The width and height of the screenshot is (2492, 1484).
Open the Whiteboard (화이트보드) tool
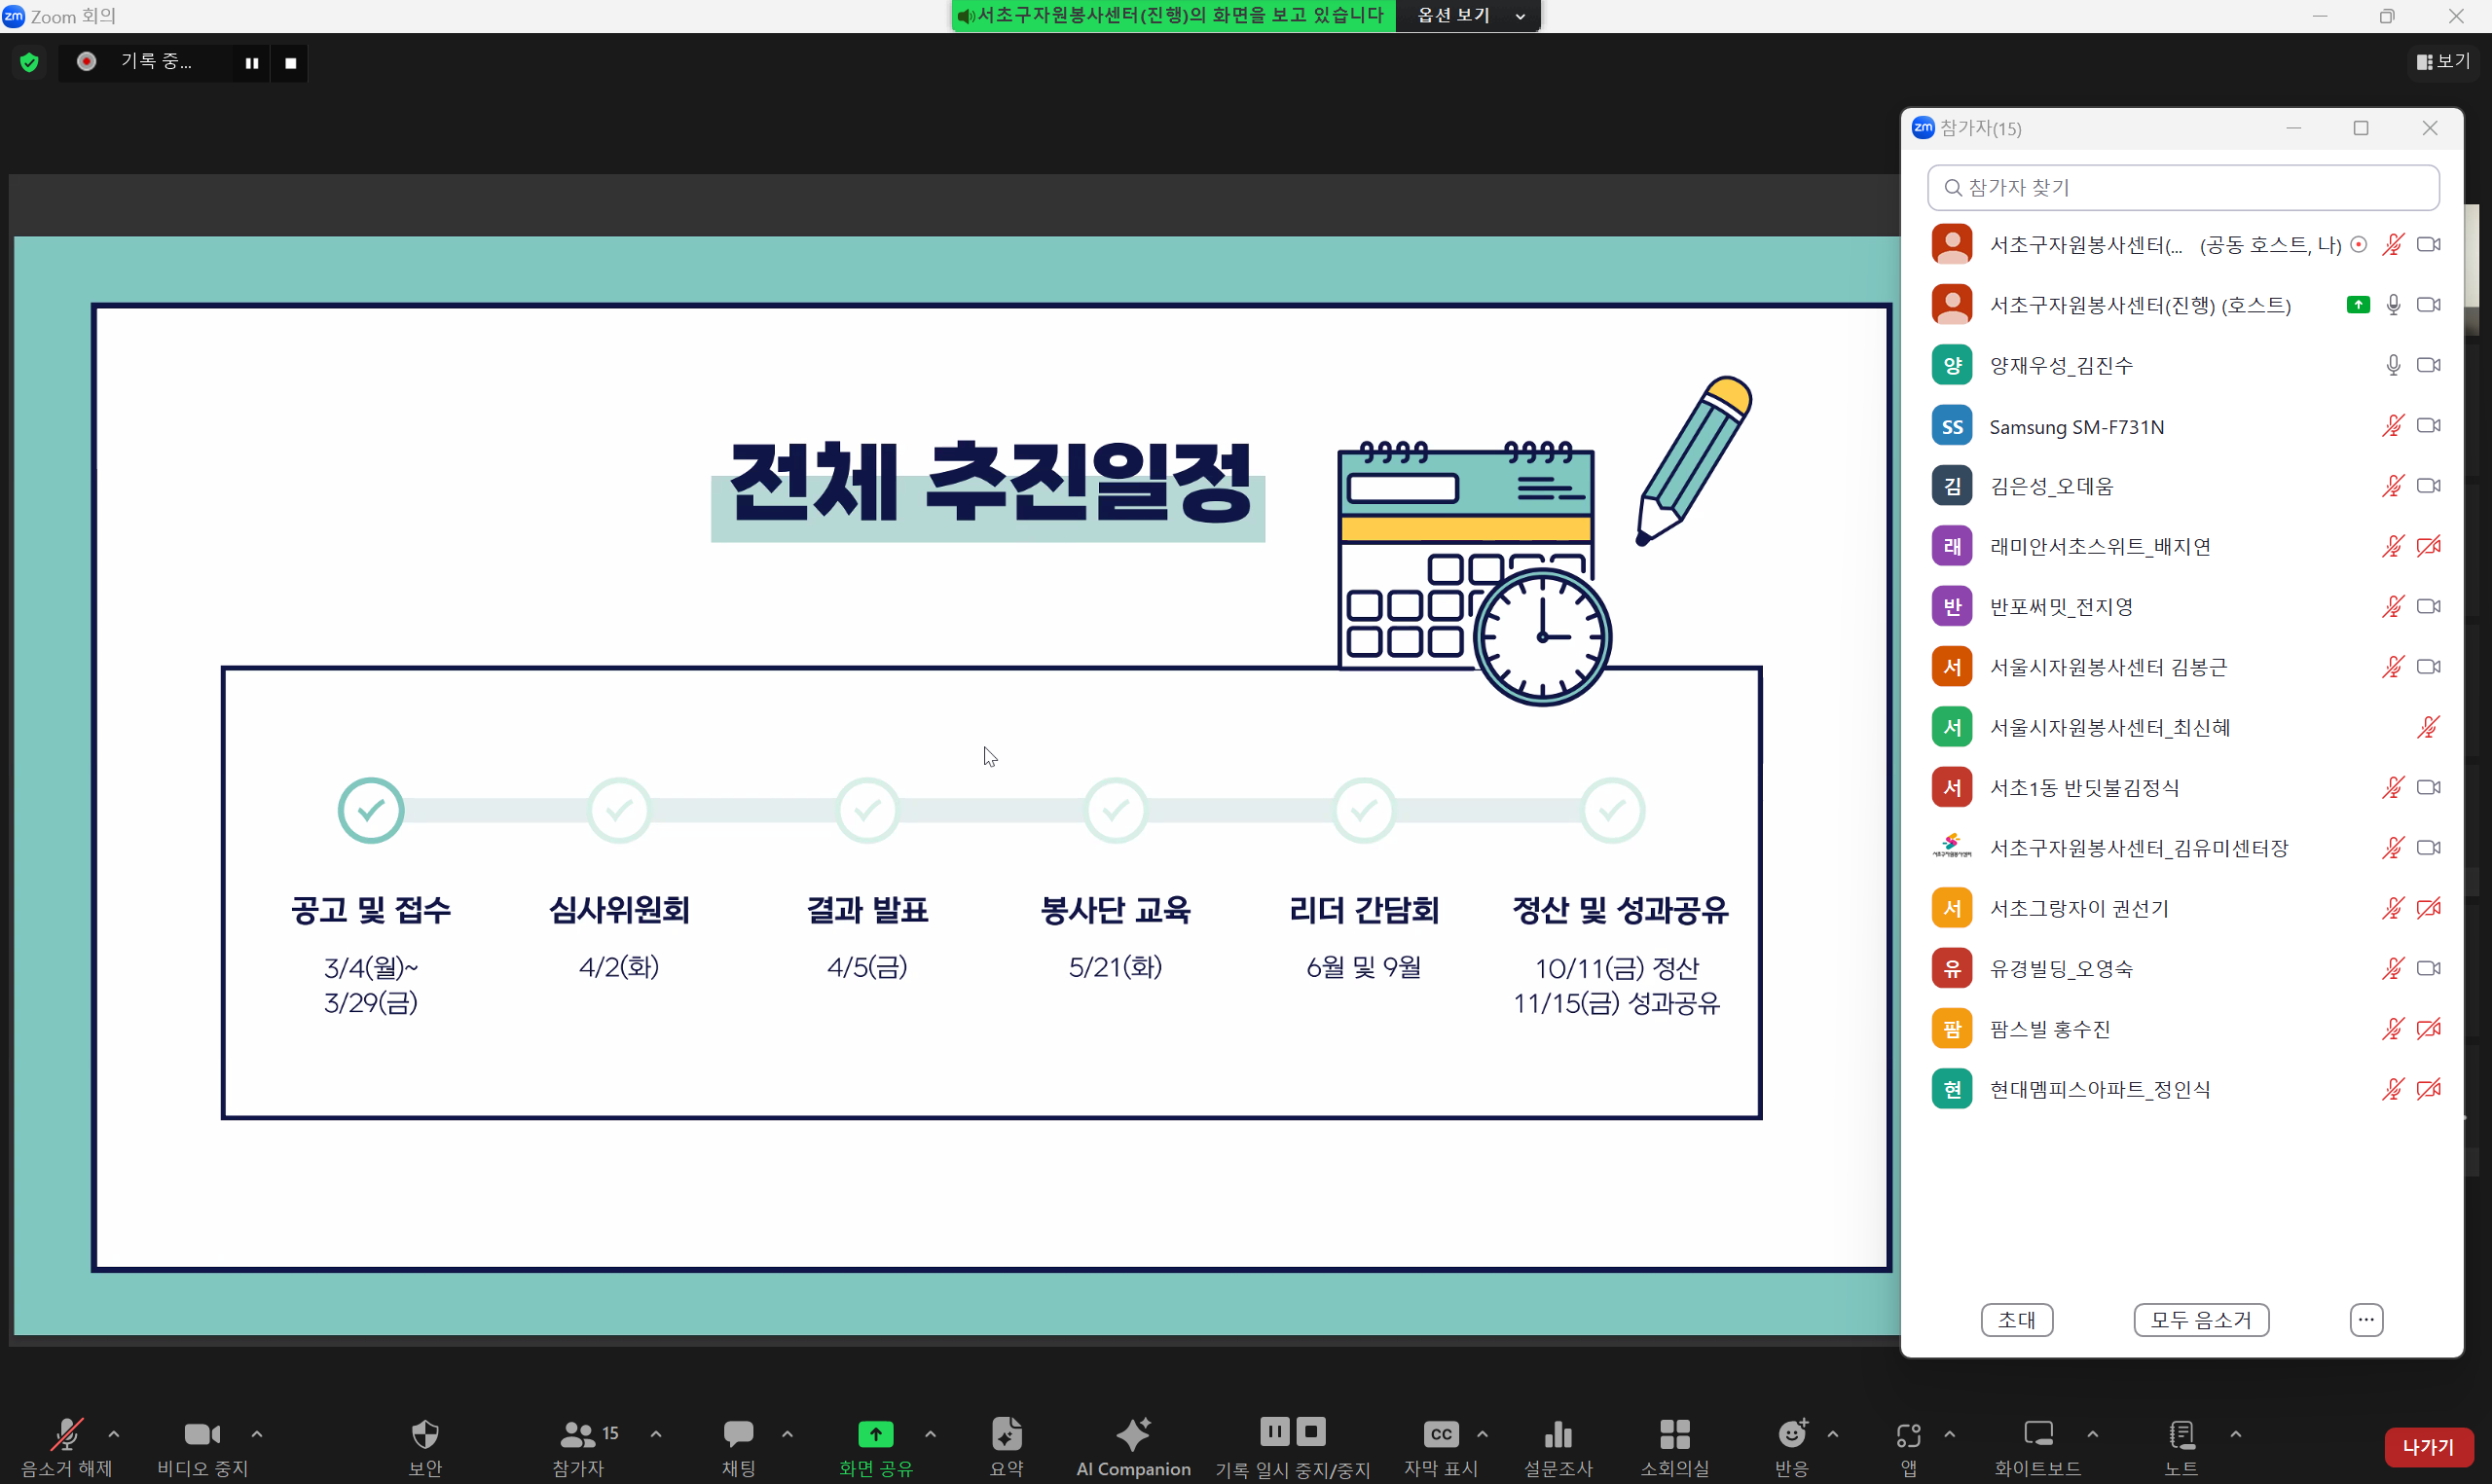point(2037,1435)
